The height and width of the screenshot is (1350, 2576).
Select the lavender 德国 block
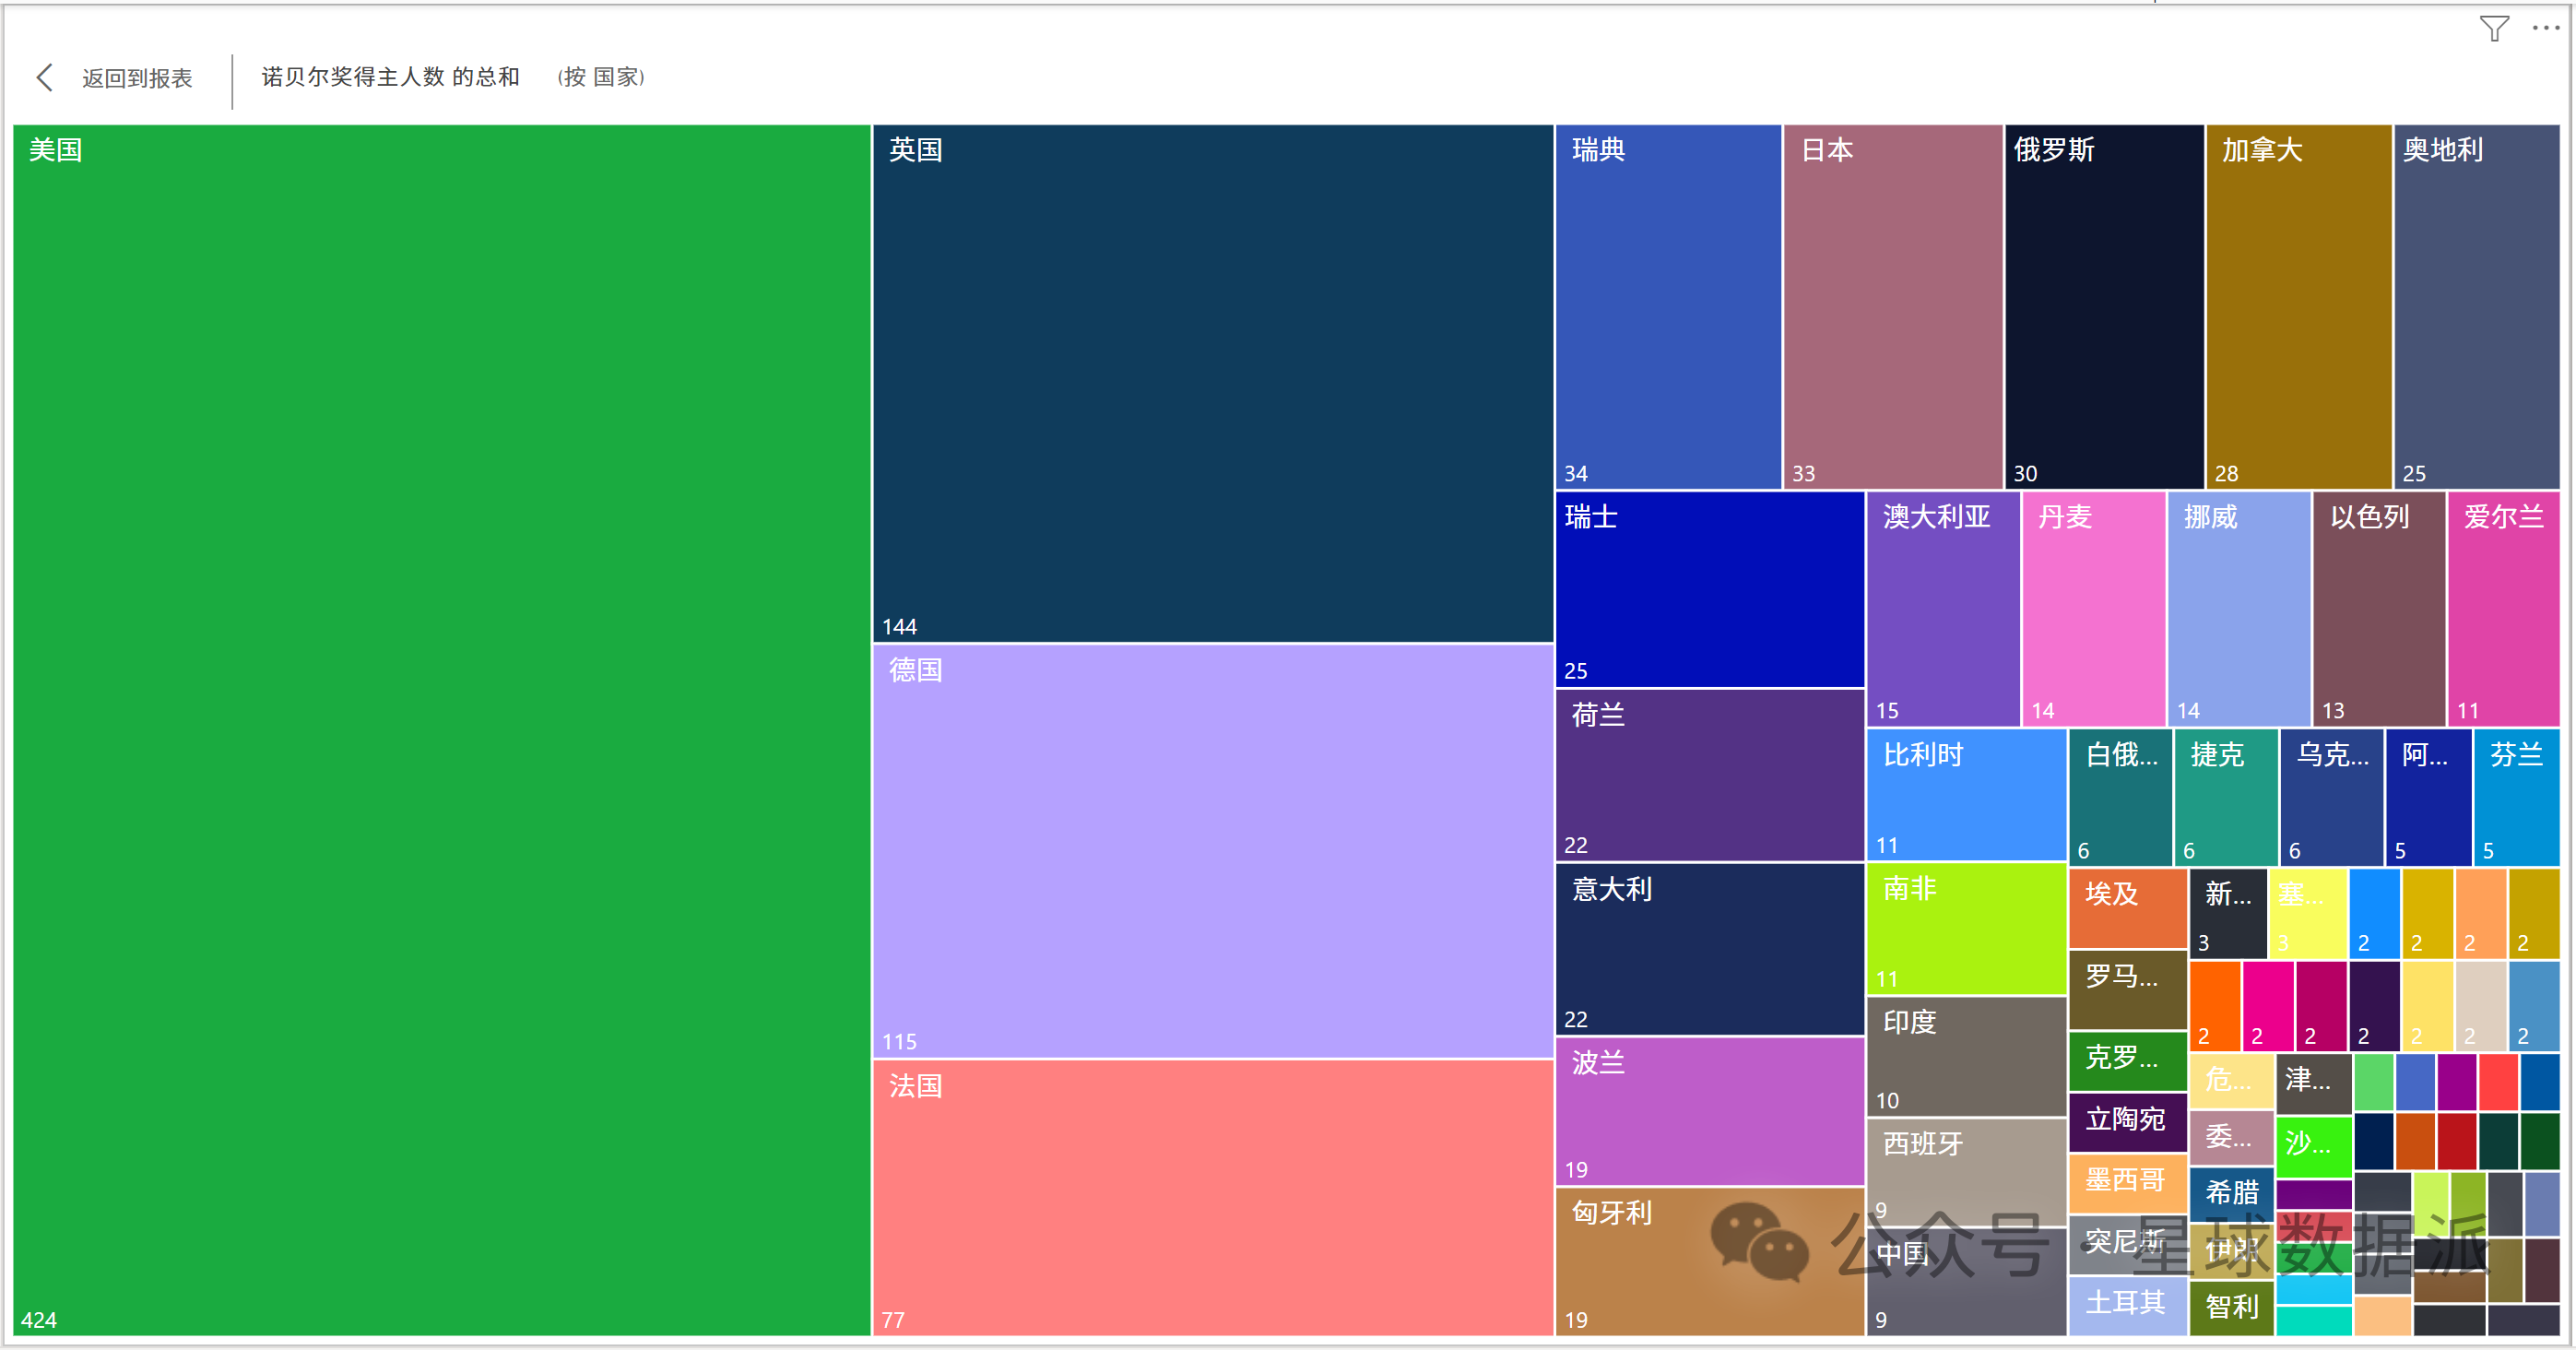[1212, 850]
